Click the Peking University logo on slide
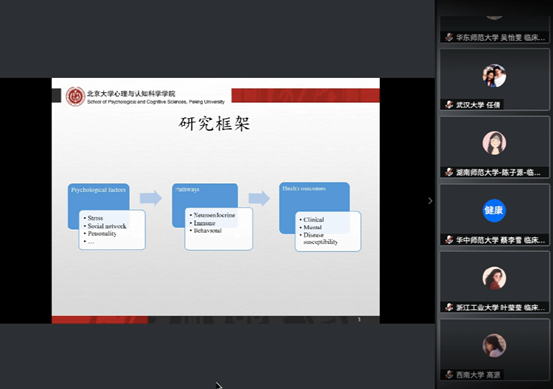 75,96
